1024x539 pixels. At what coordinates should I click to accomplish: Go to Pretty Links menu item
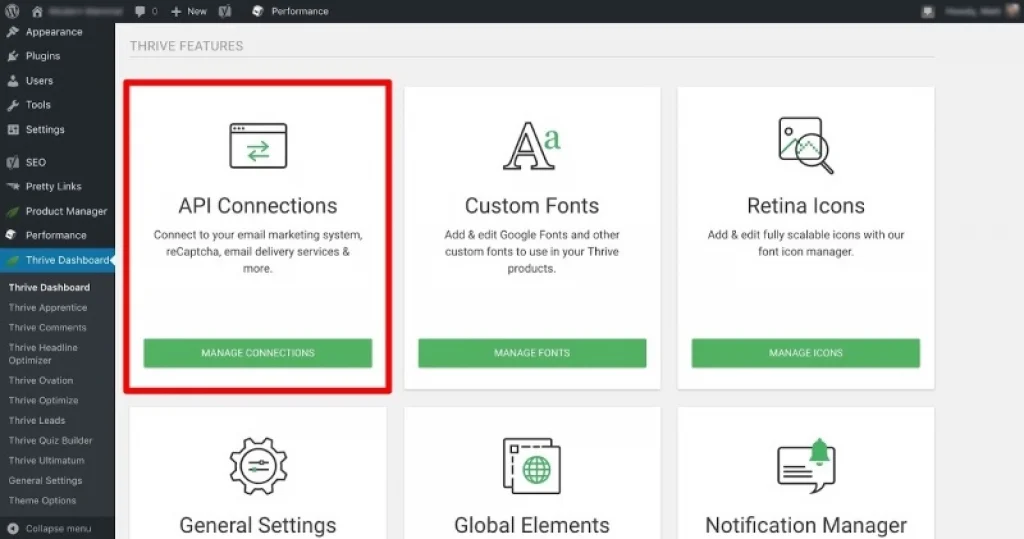[53, 186]
